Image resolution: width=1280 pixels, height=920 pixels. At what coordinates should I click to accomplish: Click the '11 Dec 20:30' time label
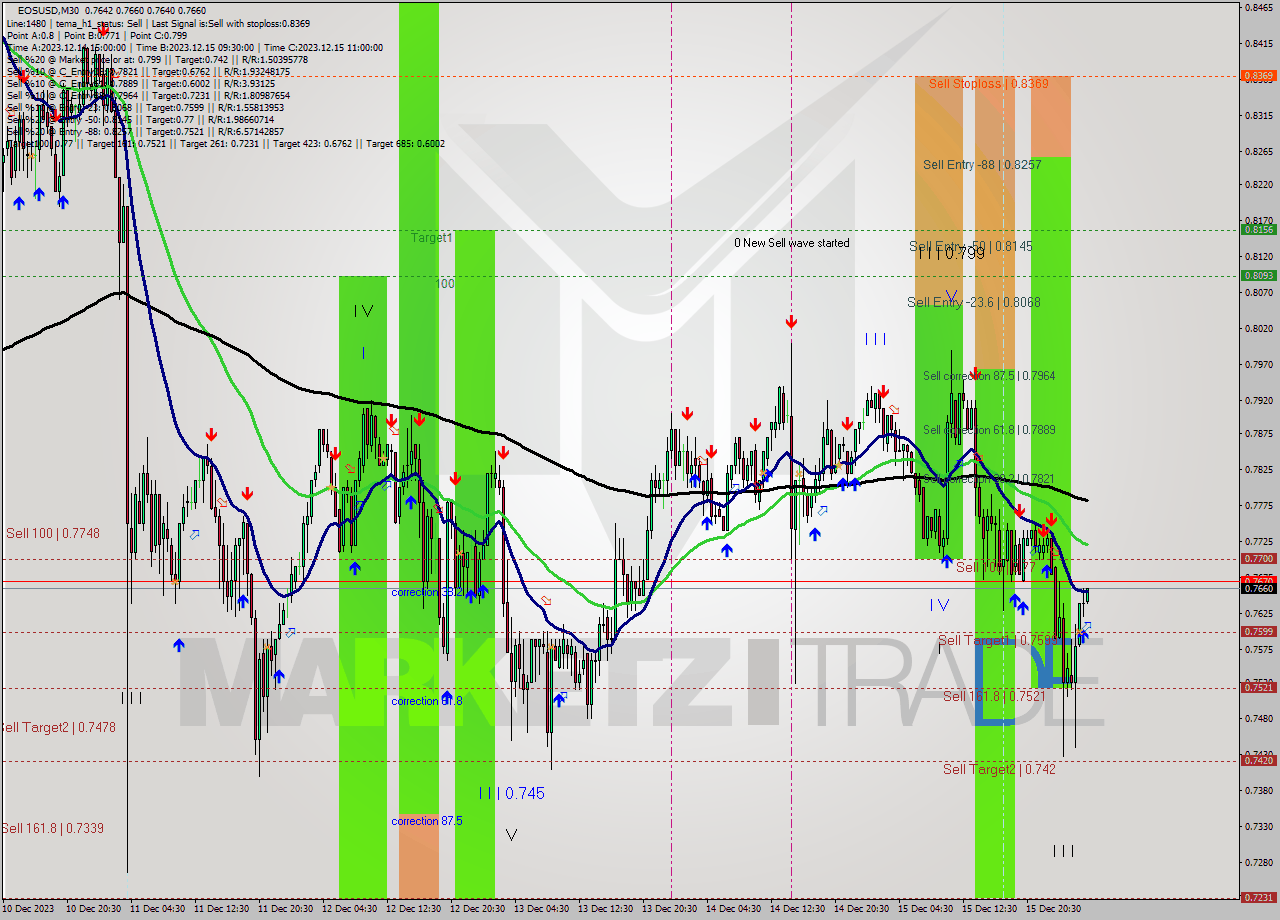tap(285, 909)
